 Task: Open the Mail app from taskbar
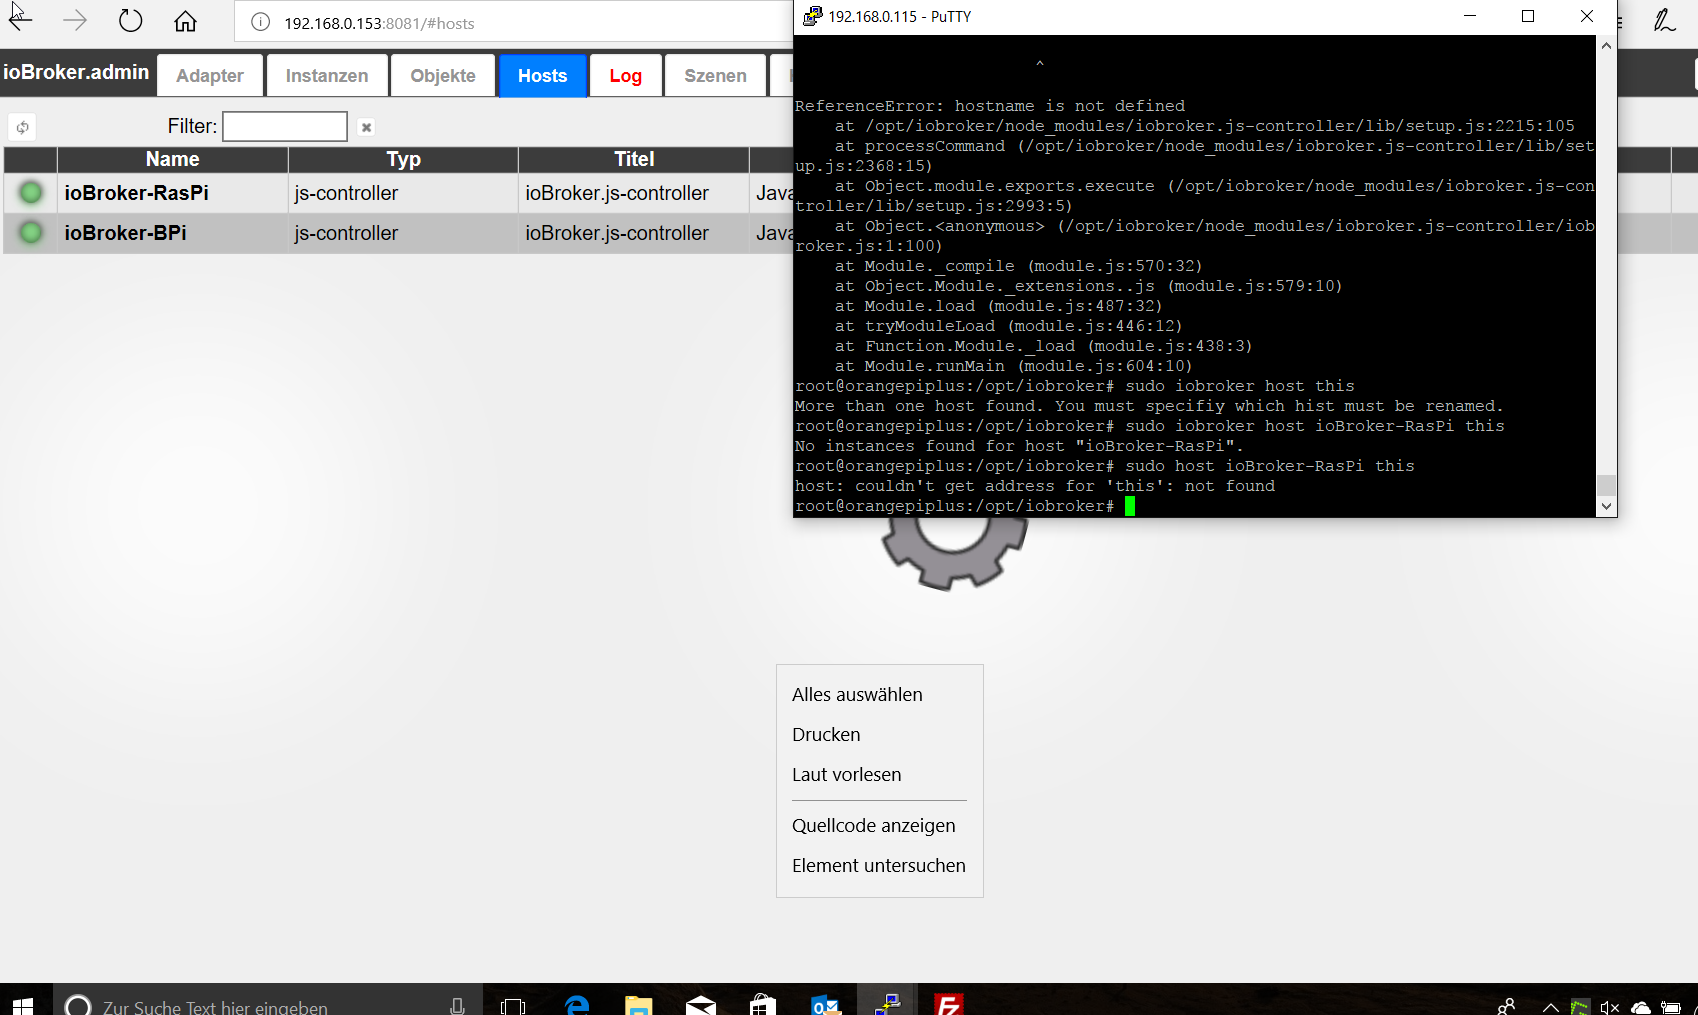(701, 1005)
